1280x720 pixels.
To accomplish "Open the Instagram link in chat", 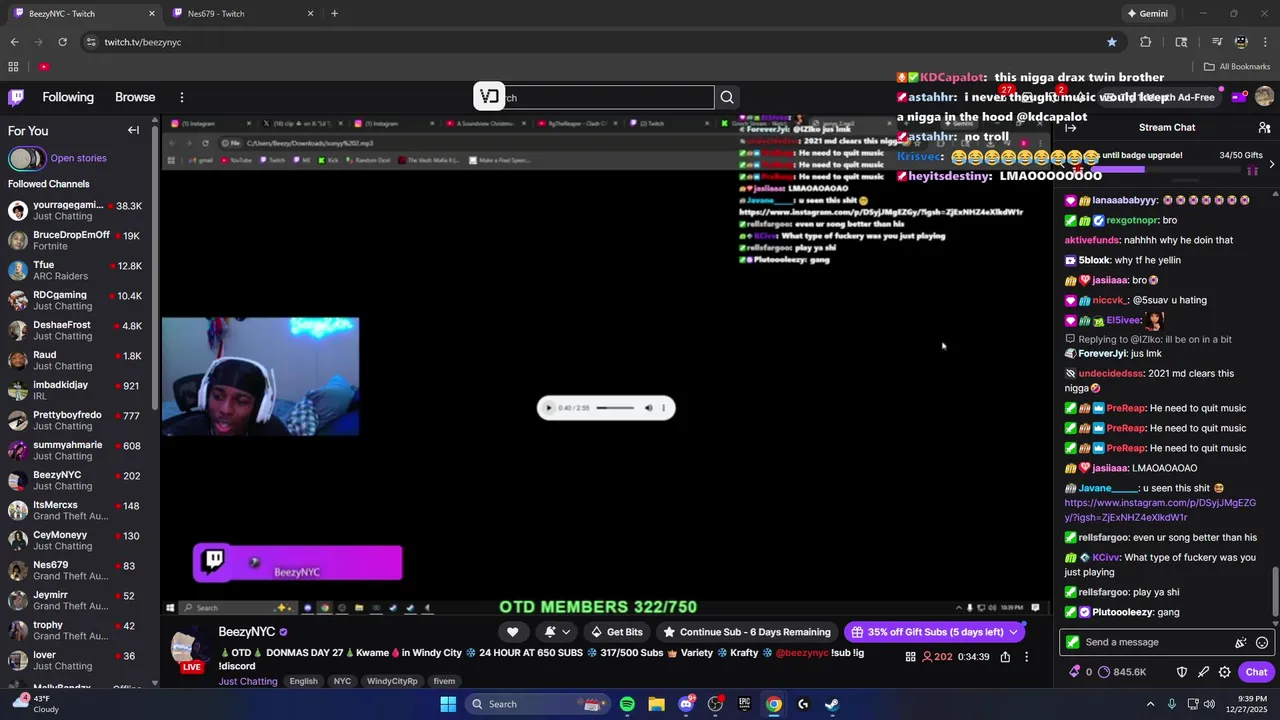I will (x=1160, y=510).
